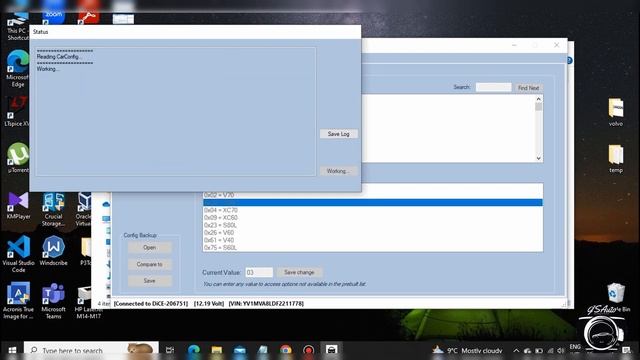
Task: Click the scroll down arrow of the top list
Action: (538, 158)
